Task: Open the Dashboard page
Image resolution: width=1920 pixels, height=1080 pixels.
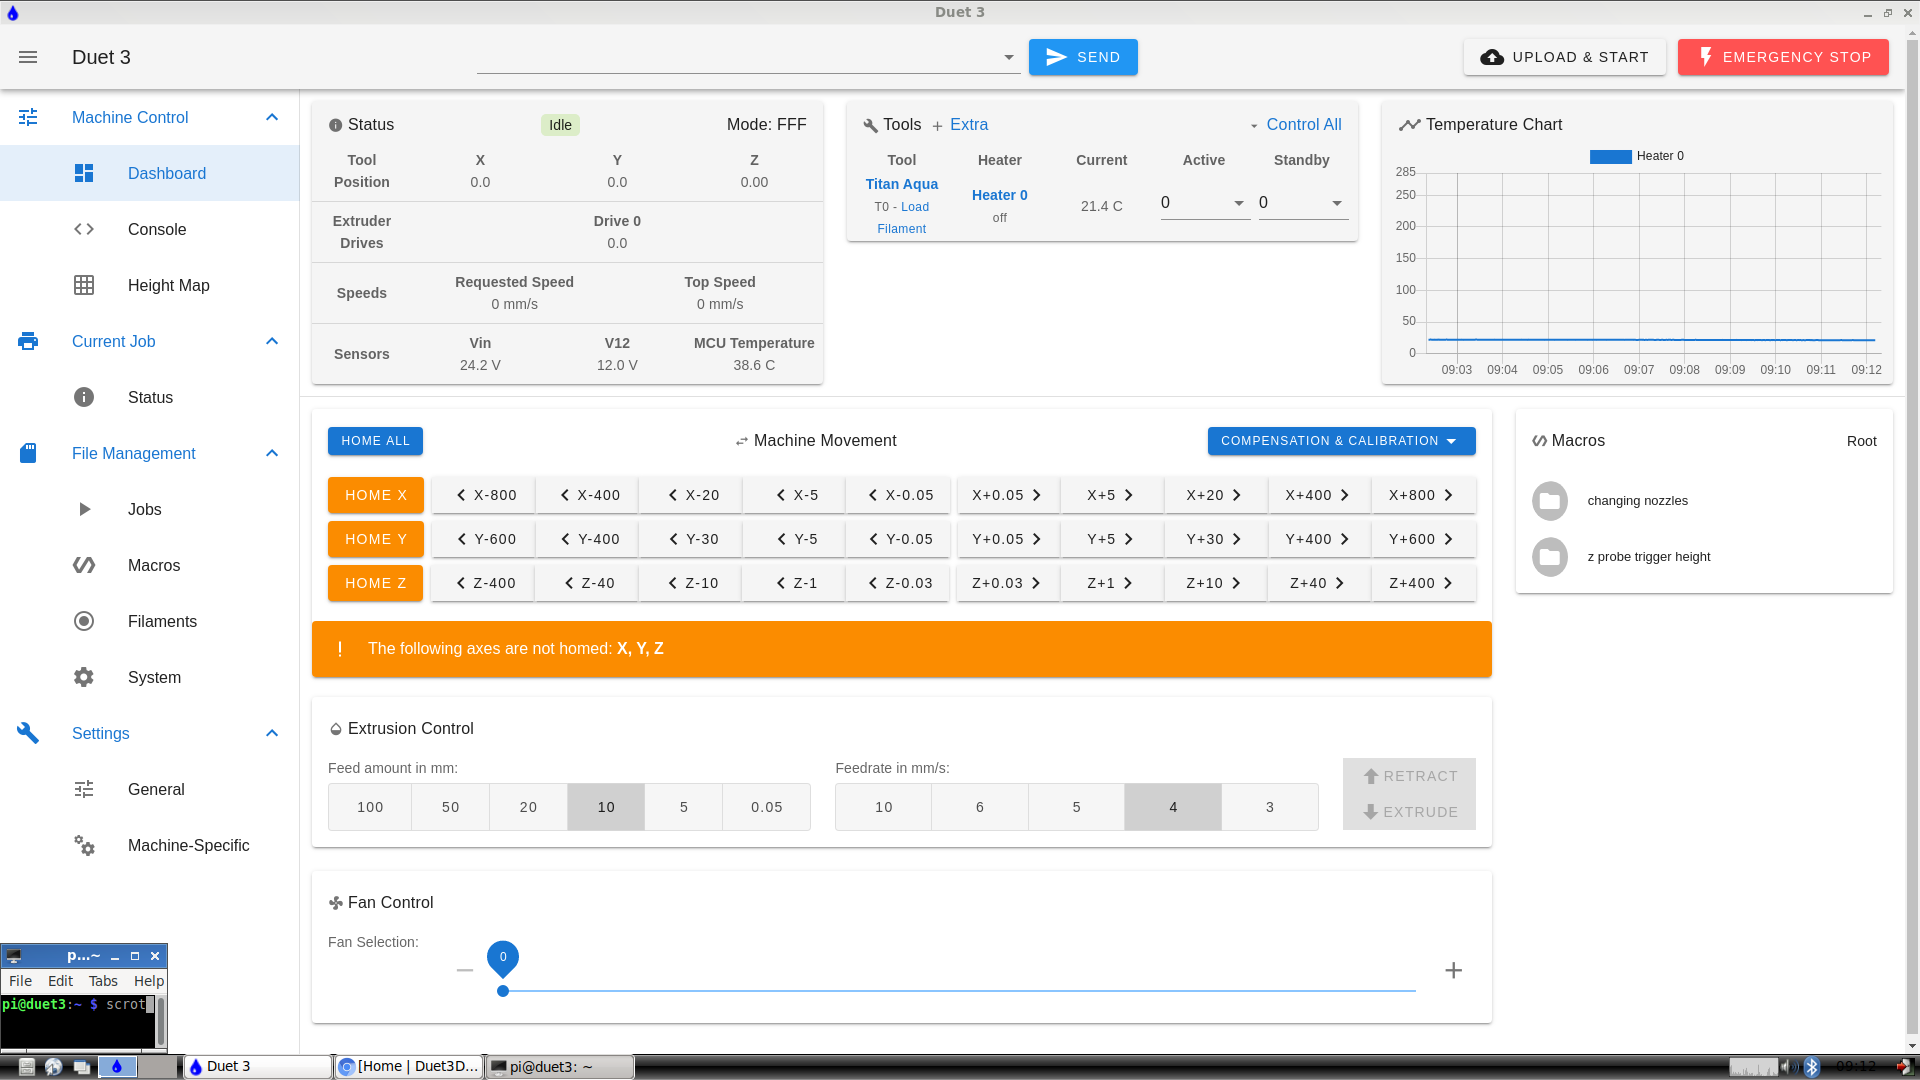Action: click(x=150, y=173)
